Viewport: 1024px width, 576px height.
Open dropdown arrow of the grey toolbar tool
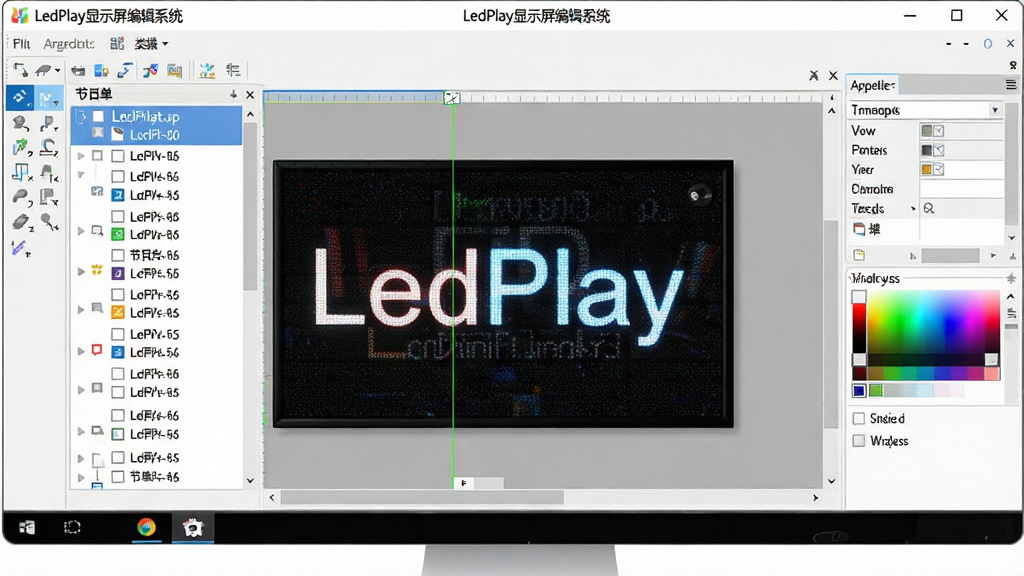(x=57, y=71)
